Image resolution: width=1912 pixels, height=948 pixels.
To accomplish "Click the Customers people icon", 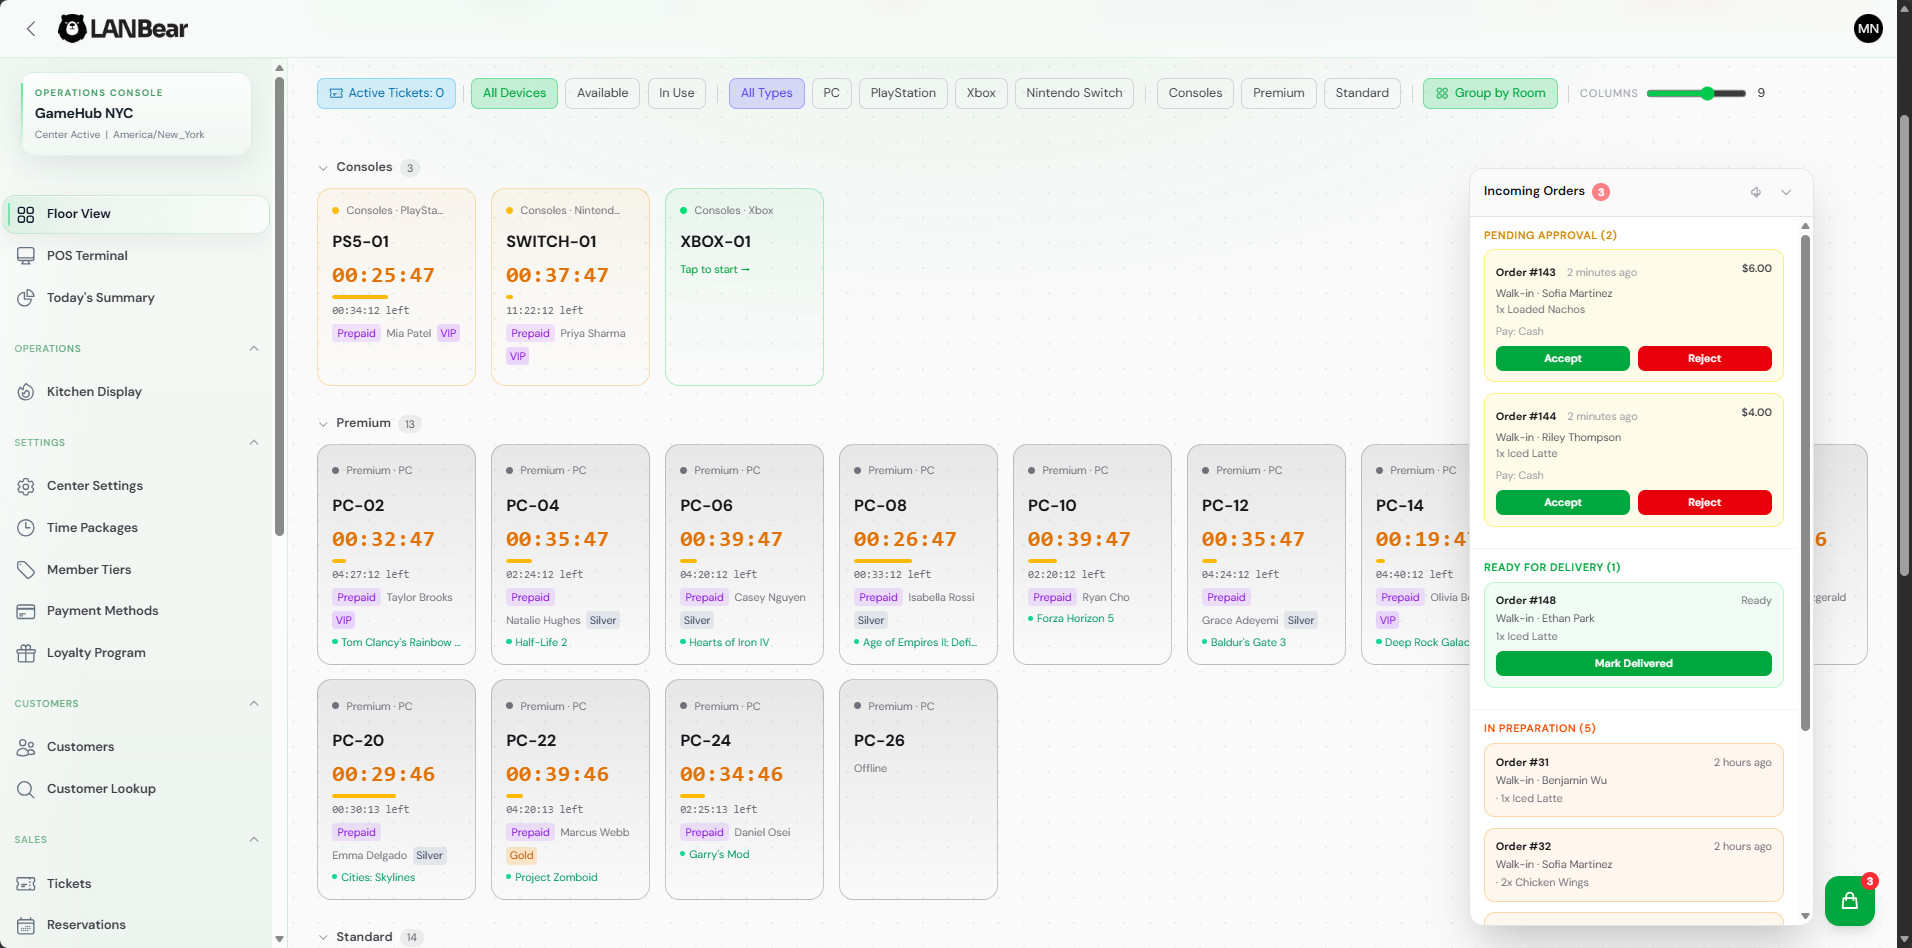I will (26, 747).
